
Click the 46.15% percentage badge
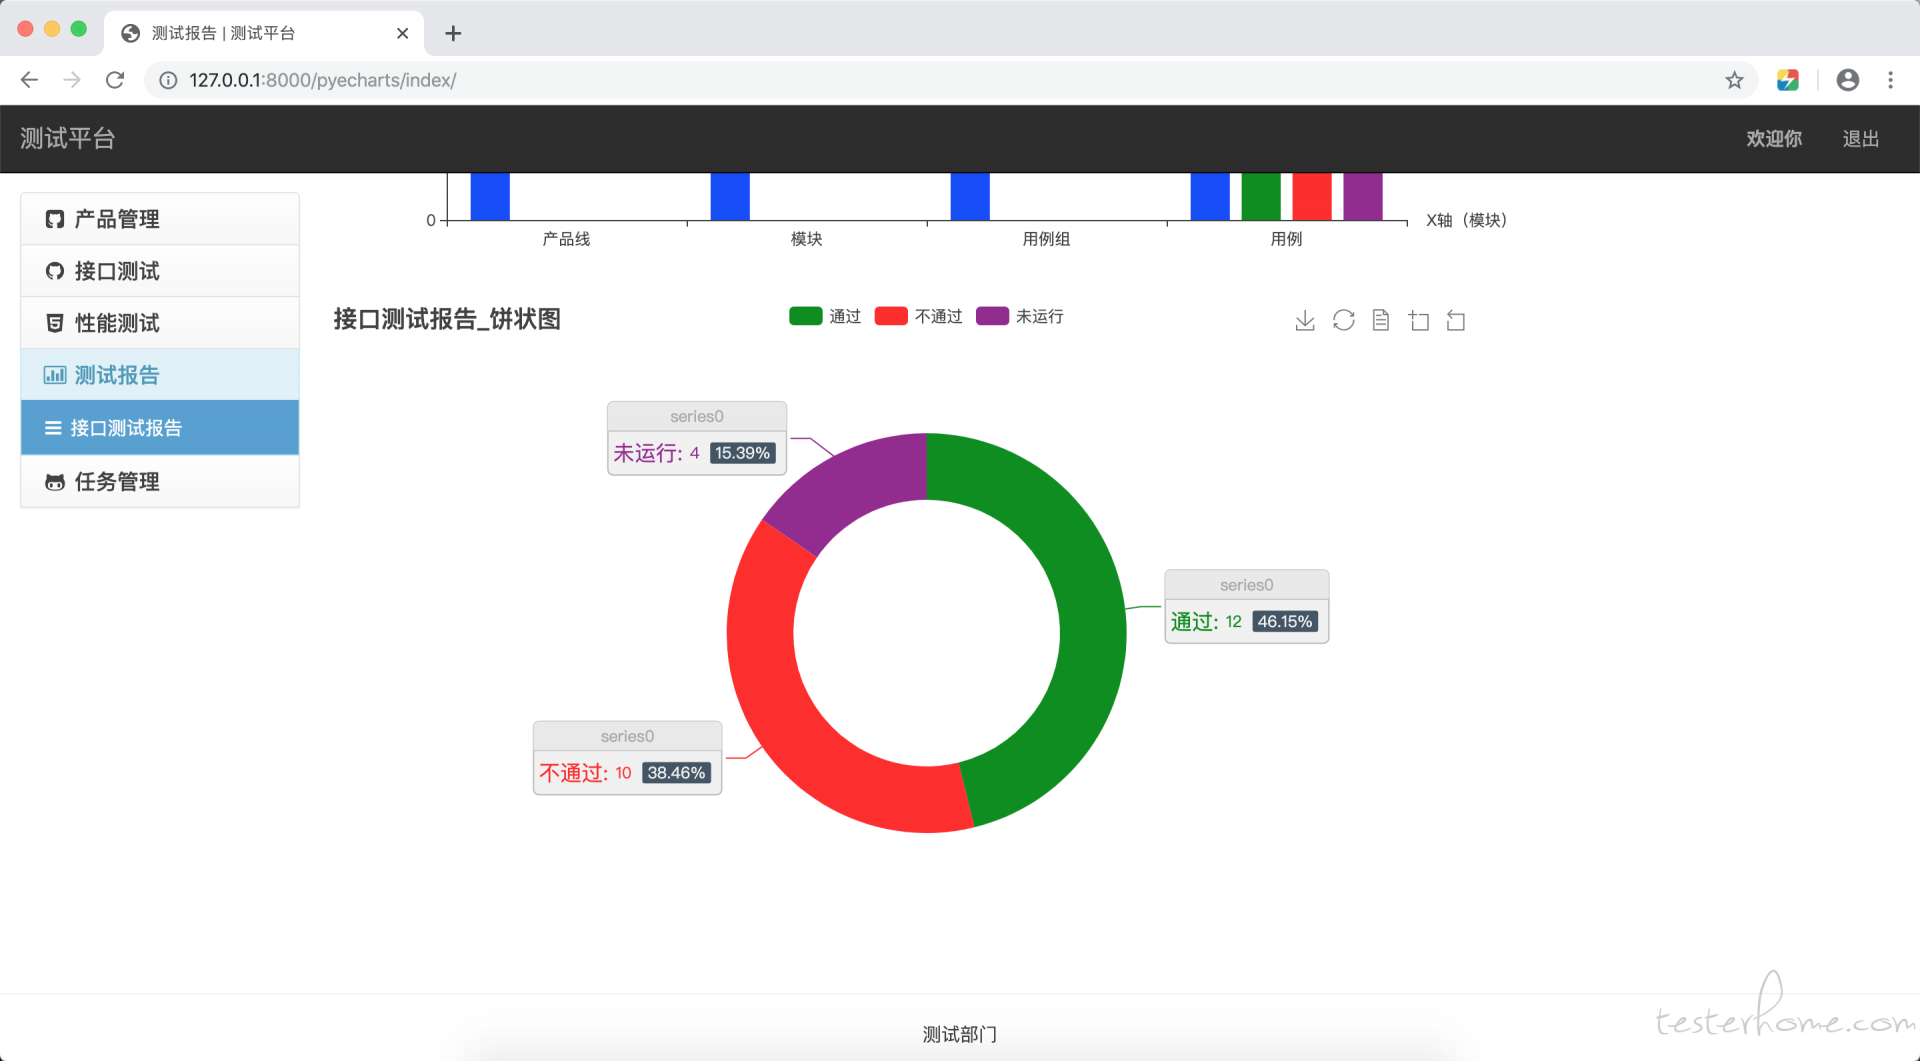(x=1285, y=621)
